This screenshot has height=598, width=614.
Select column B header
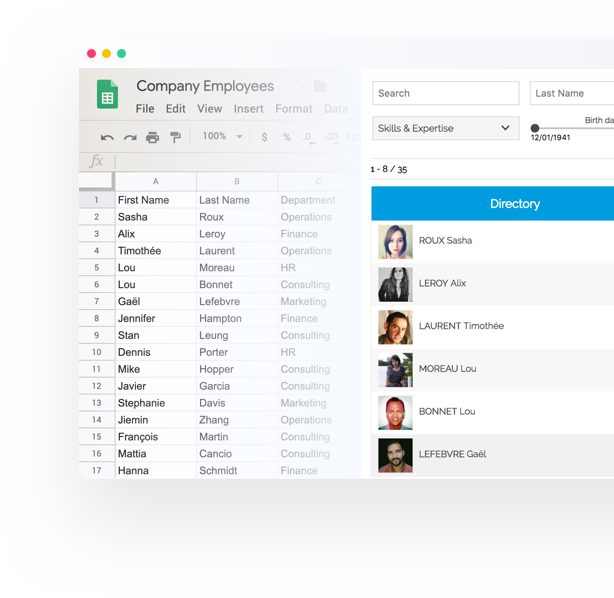coord(237,181)
